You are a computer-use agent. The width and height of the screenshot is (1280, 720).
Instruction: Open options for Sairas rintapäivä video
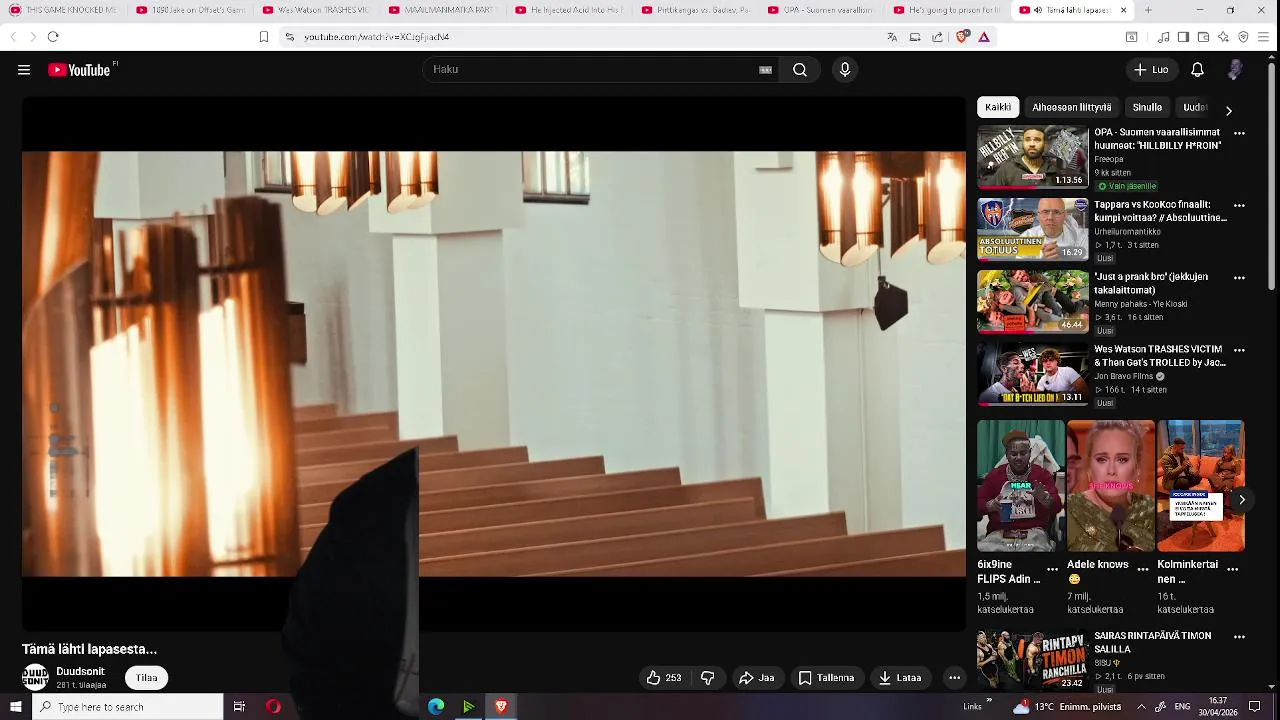1239,636
